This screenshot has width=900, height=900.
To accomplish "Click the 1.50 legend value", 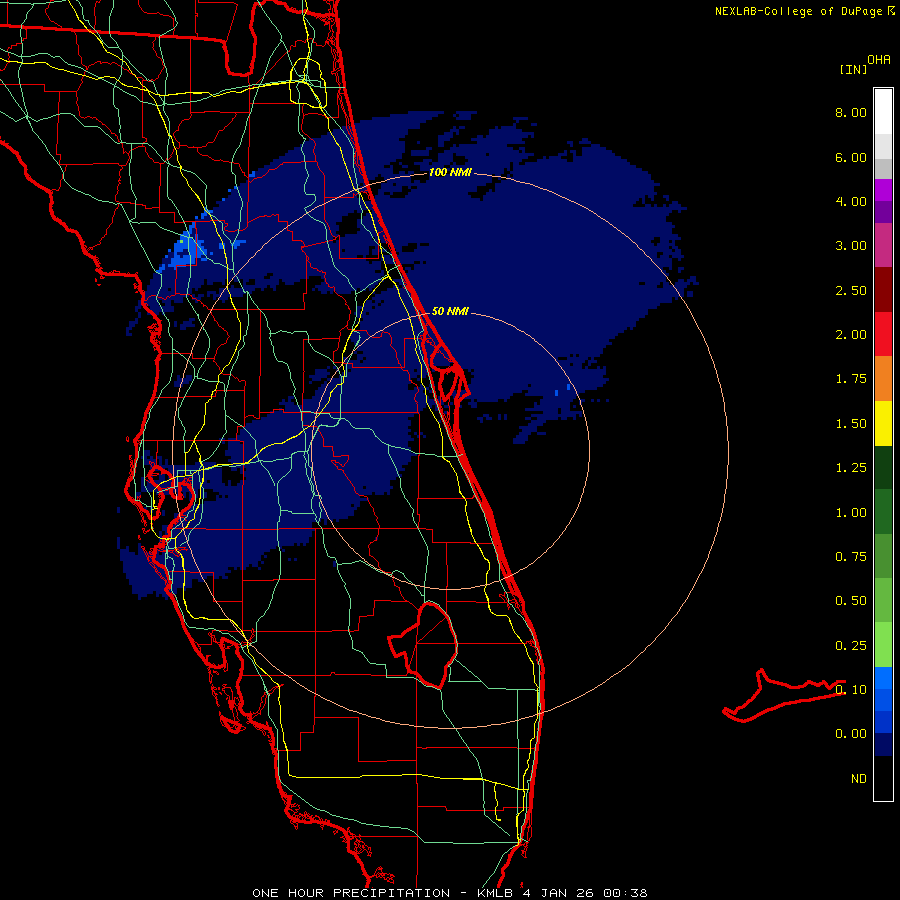I will click(851, 424).
